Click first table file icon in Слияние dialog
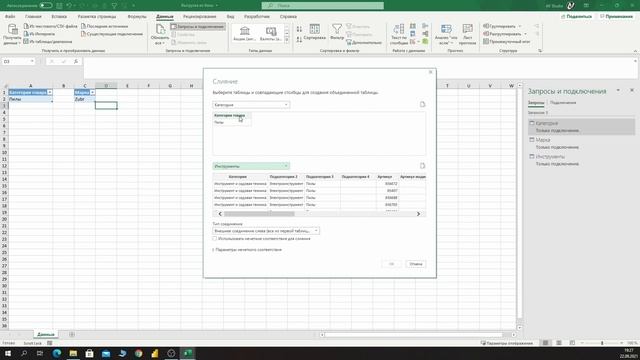640x360 pixels. click(422, 104)
